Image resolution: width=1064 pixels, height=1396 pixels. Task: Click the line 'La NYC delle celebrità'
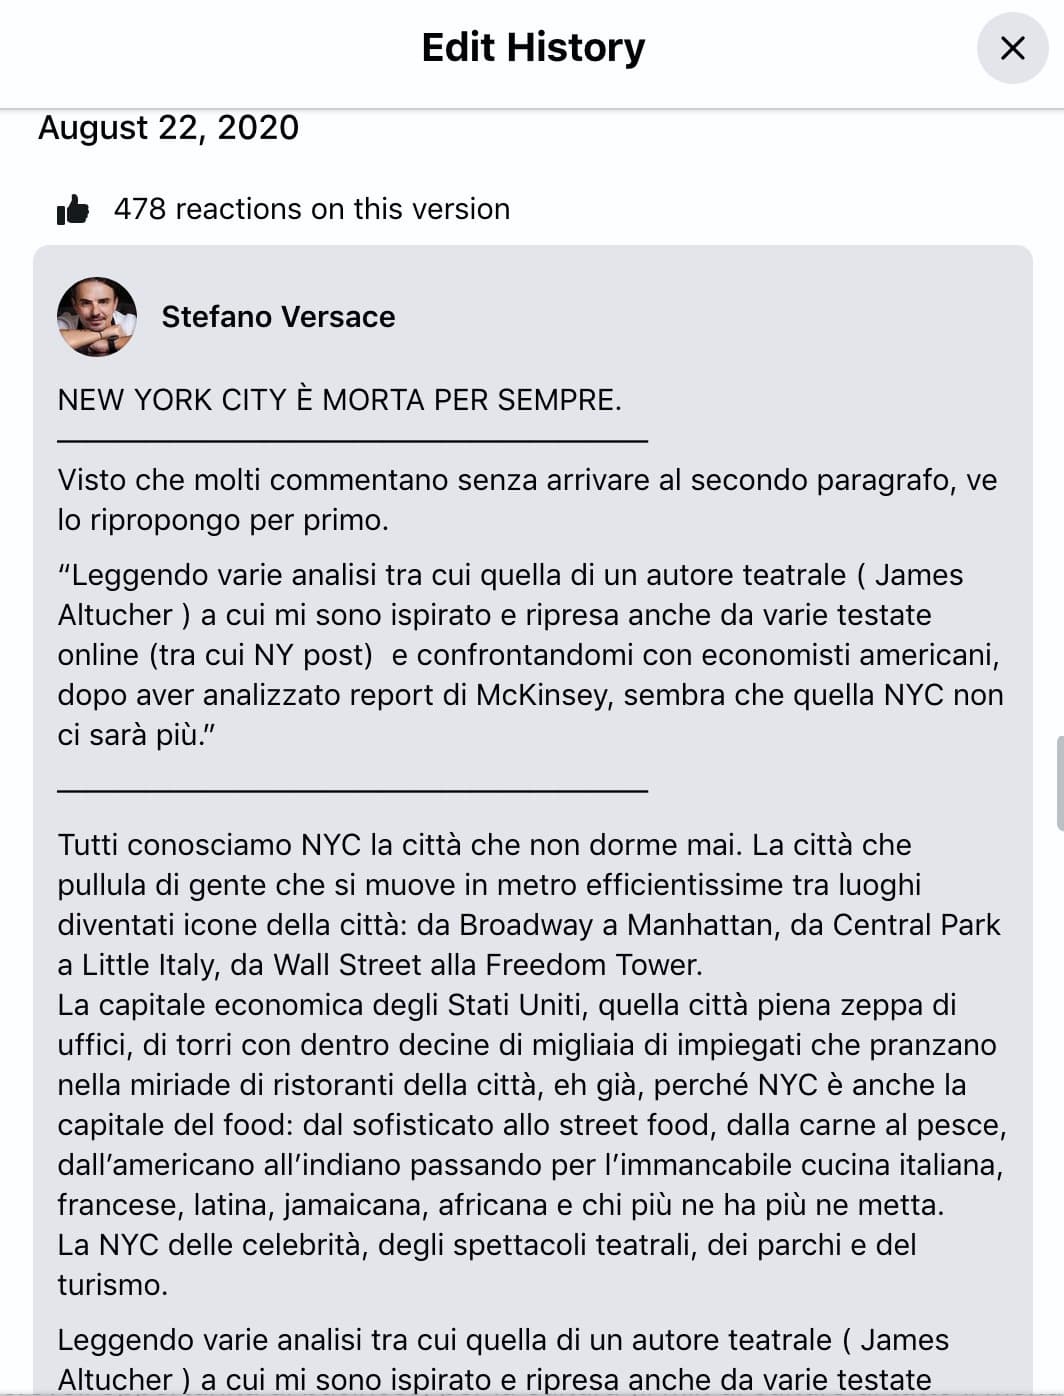(x=487, y=1265)
